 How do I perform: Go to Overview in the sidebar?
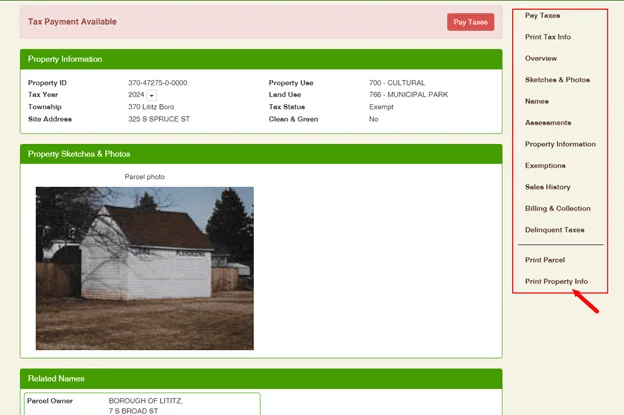click(541, 58)
